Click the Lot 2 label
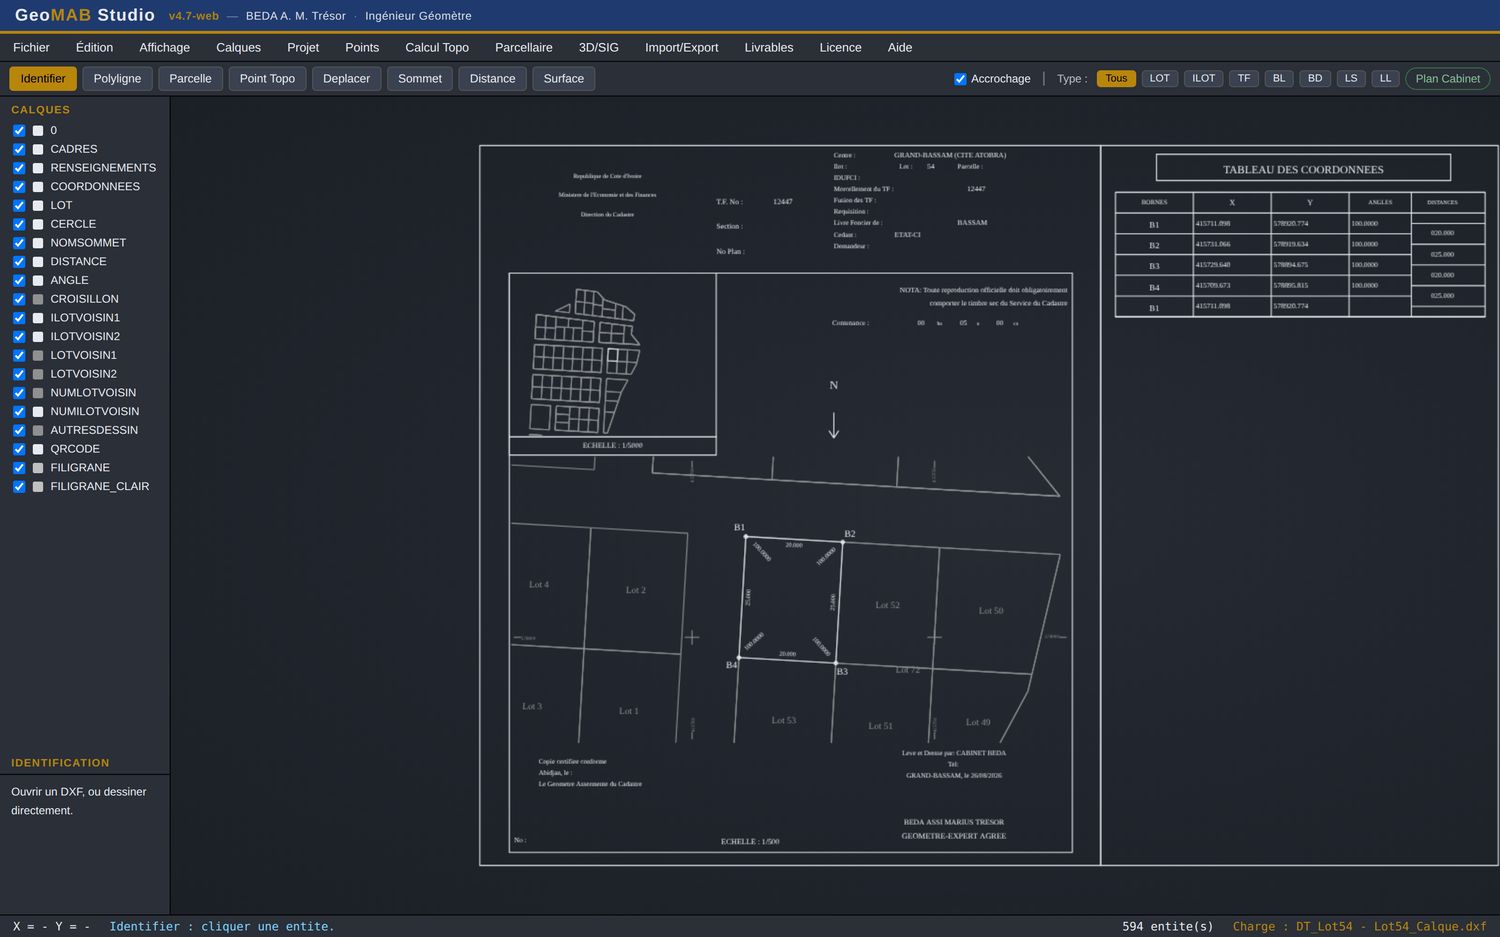This screenshot has height=937, width=1500. (x=635, y=590)
